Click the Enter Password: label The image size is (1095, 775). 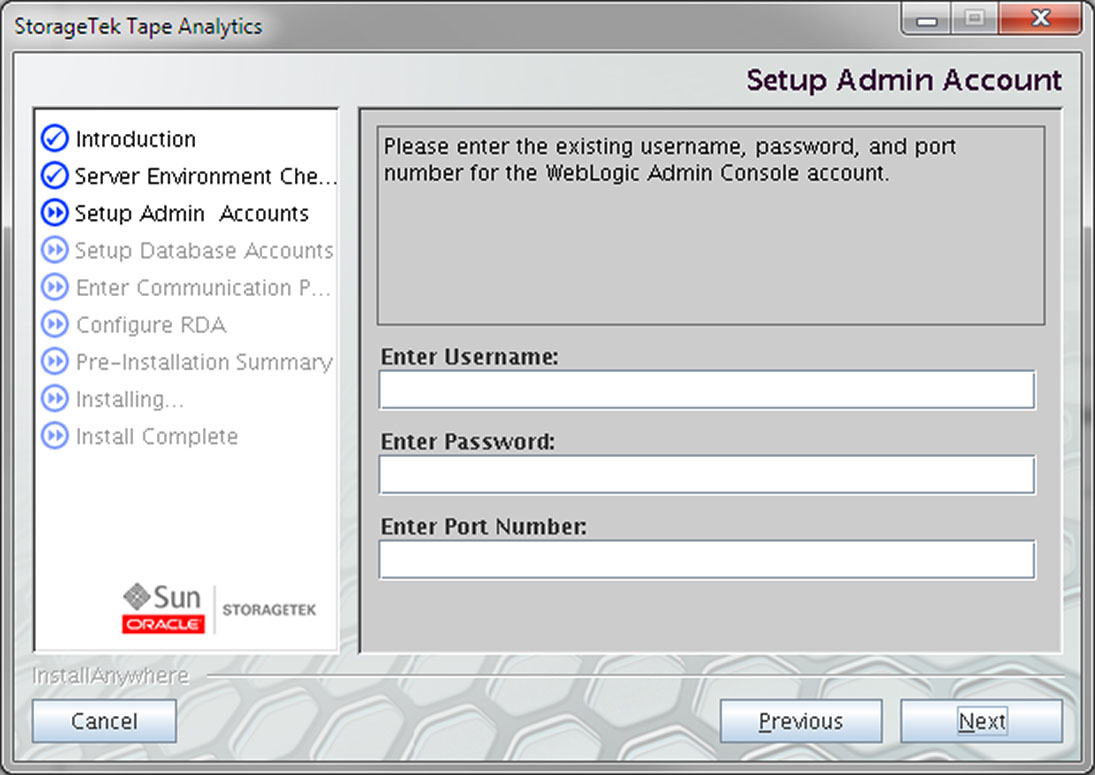point(467,442)
